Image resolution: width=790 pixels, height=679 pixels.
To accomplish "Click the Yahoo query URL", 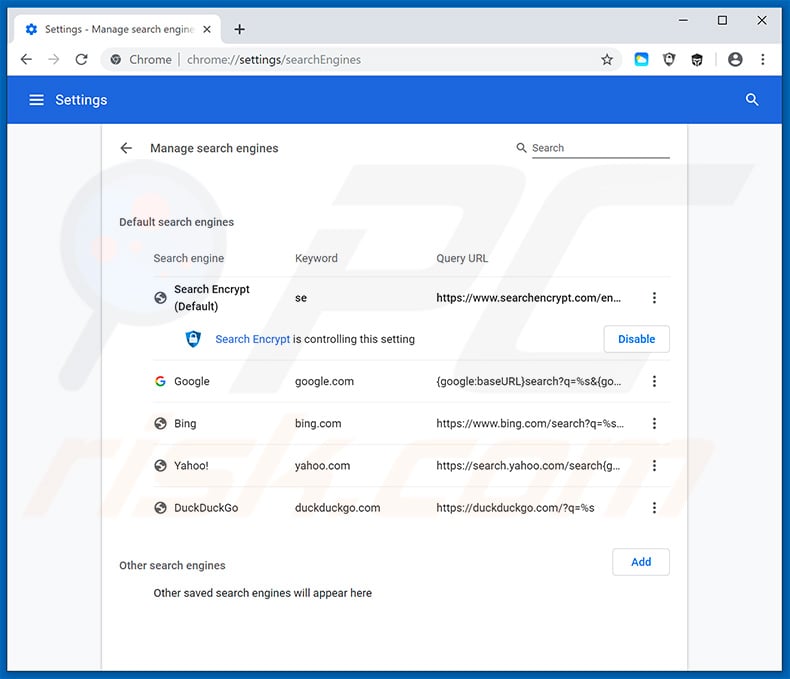I will tap(529, 466).
